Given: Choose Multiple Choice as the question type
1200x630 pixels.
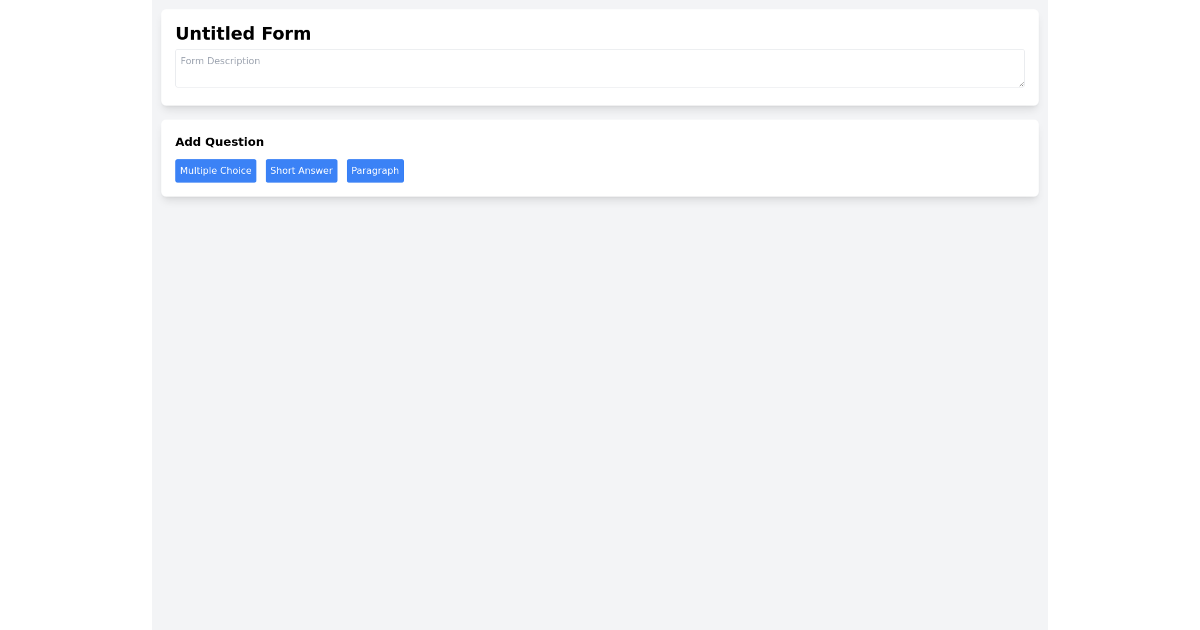Looking at the screenshot, I should 215,170.
